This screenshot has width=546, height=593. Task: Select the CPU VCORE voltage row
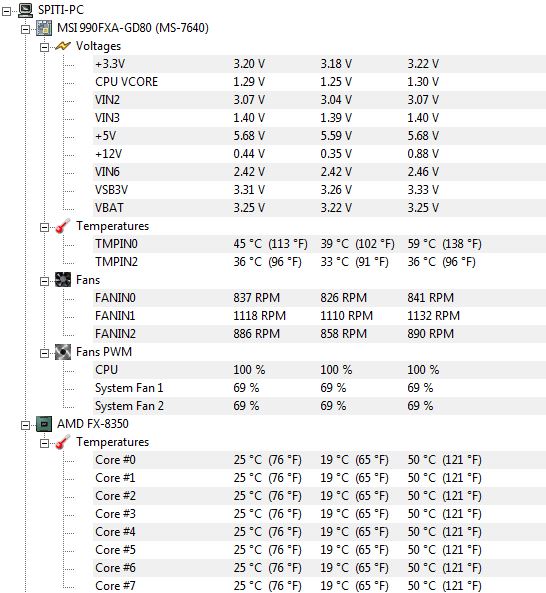[319, 82]
